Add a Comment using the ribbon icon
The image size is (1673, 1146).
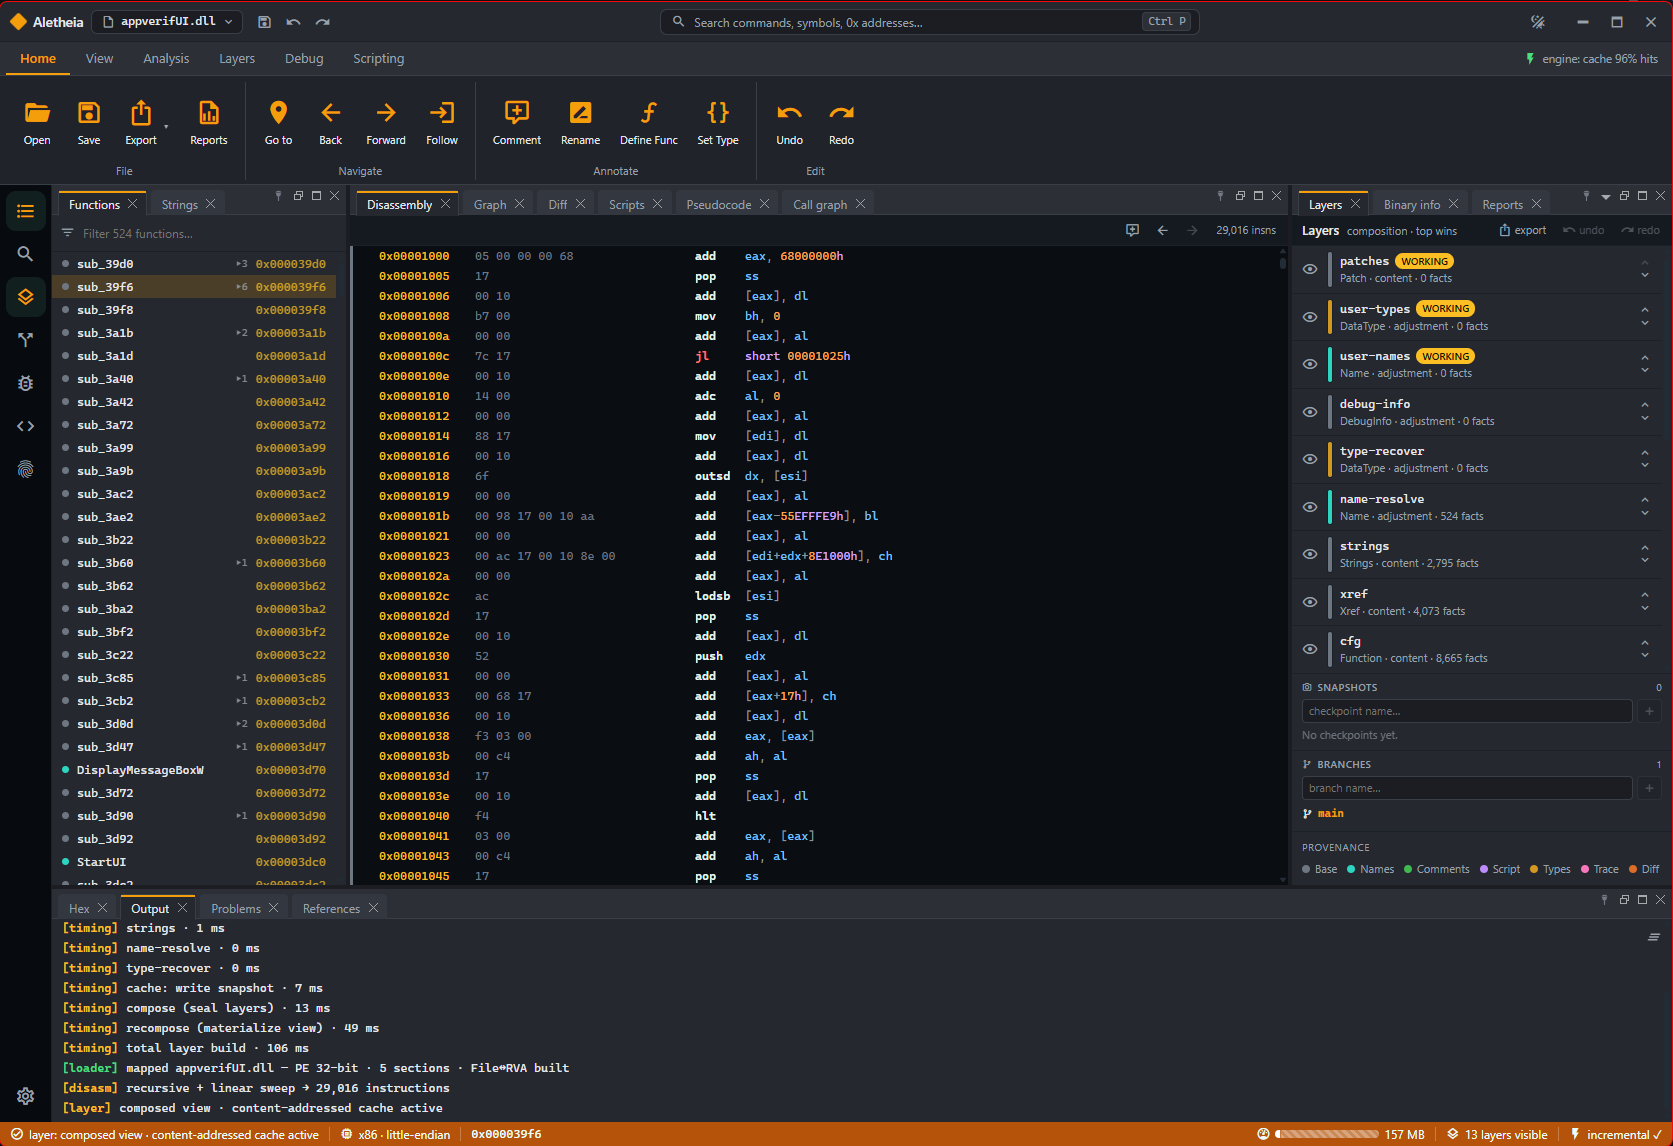click(x=517, y=112)
